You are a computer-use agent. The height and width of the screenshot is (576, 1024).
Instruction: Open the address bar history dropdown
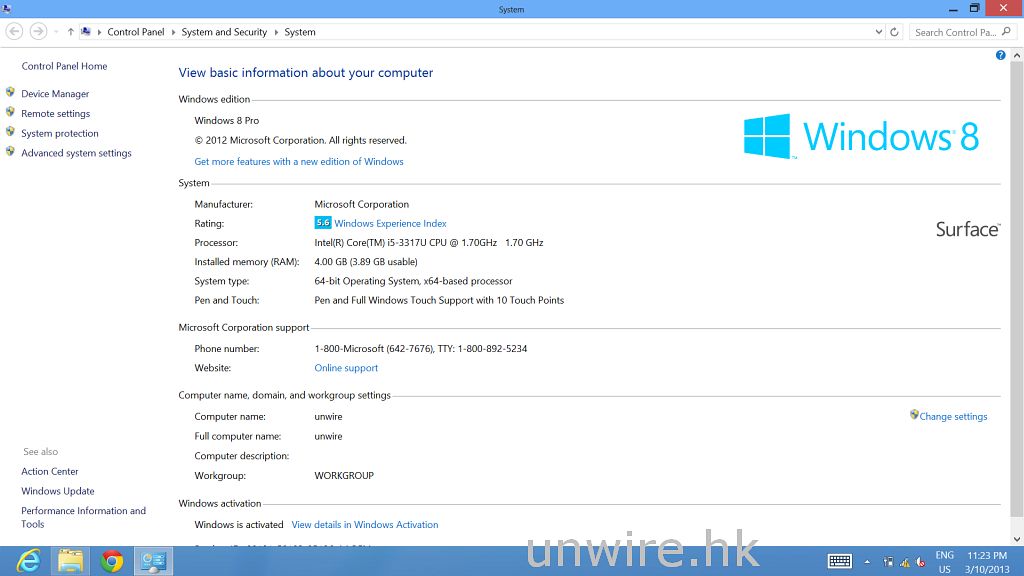(878, 32)
